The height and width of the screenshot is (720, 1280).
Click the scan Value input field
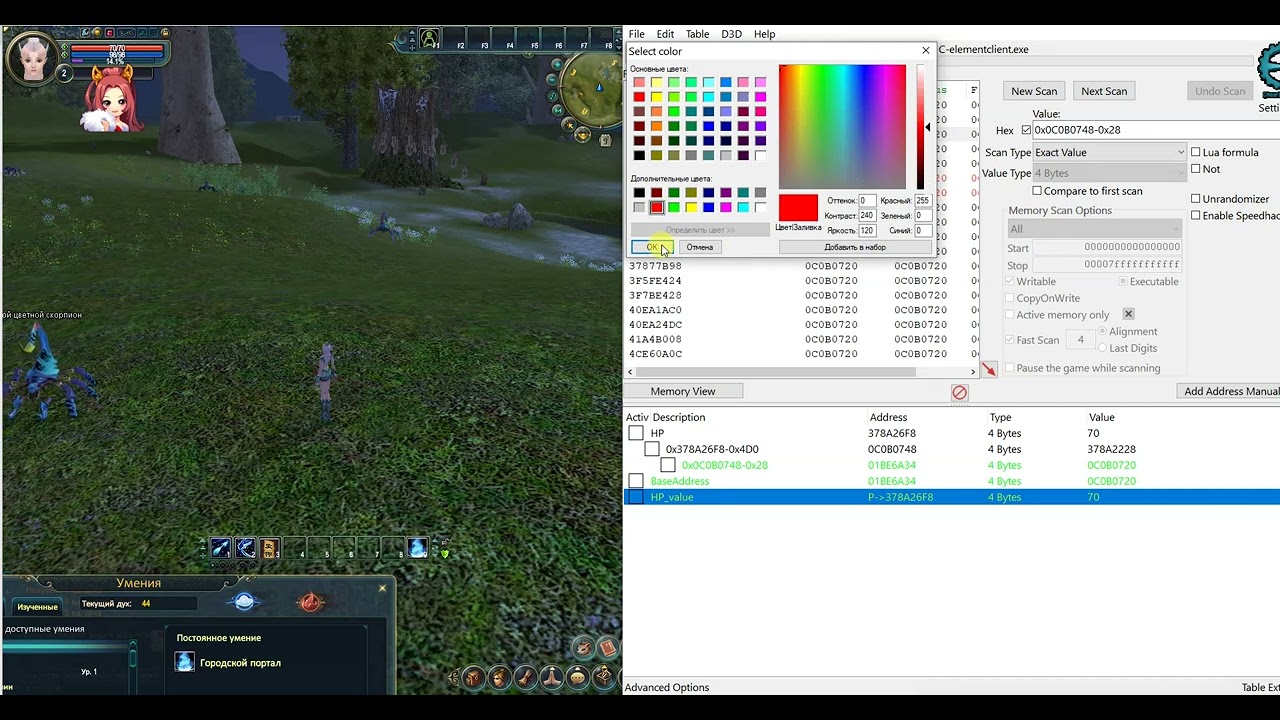pyautogui.click(x=1155, y=130)
